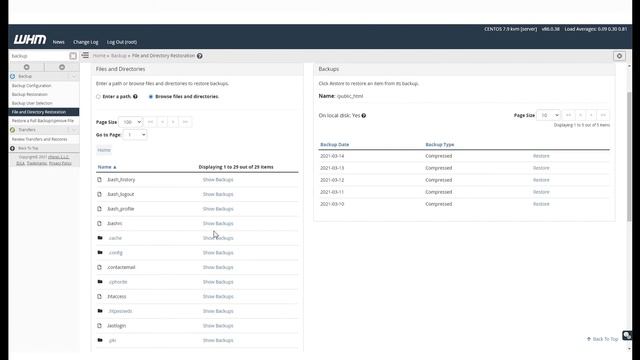The width and height of the screenshot is (640, 360).
Task: Restore the 2021-03-13 backup
Action: click(541, 168)
